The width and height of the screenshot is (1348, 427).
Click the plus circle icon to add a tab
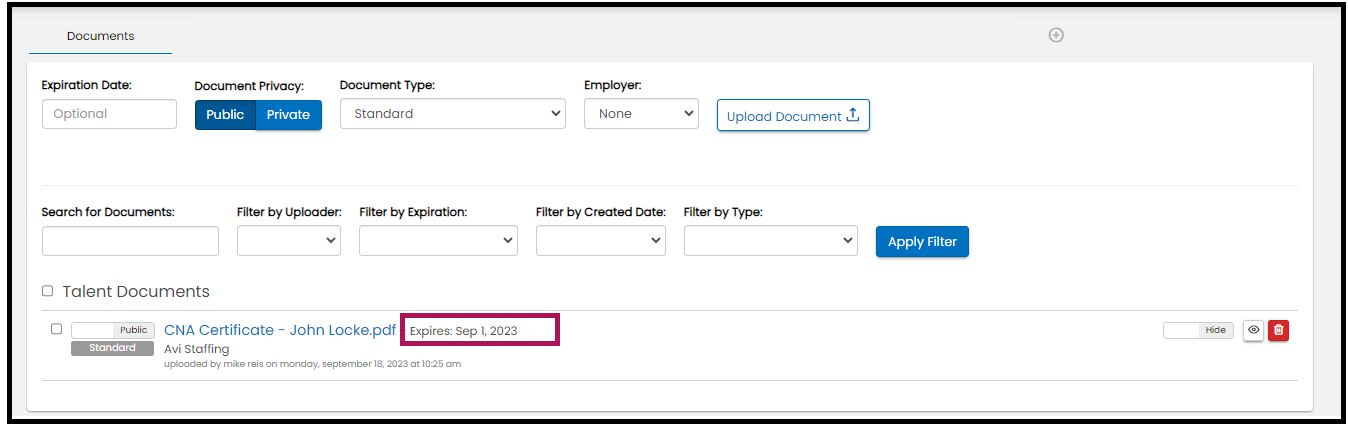tap(1056, 35)
